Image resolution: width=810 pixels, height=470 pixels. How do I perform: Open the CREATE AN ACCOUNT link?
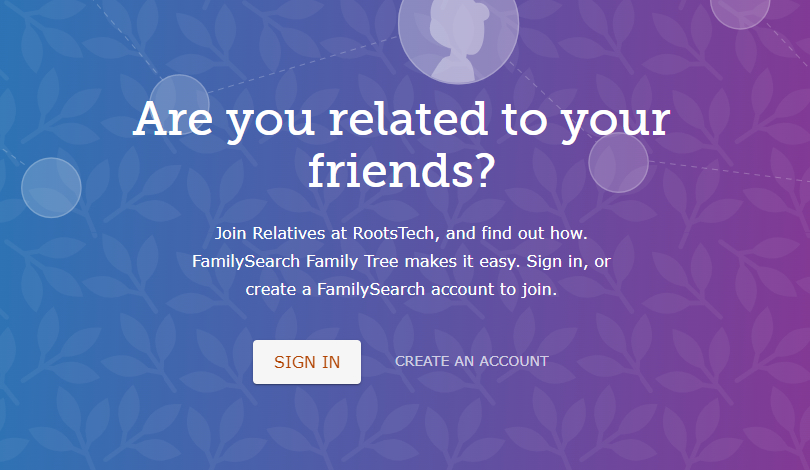click(x=471, y=362)
